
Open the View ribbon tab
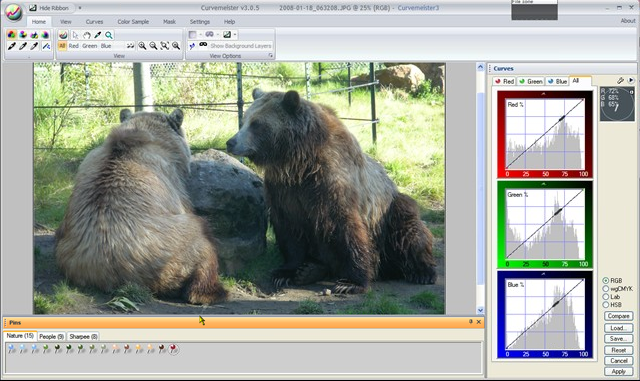[x=66, y=22]
